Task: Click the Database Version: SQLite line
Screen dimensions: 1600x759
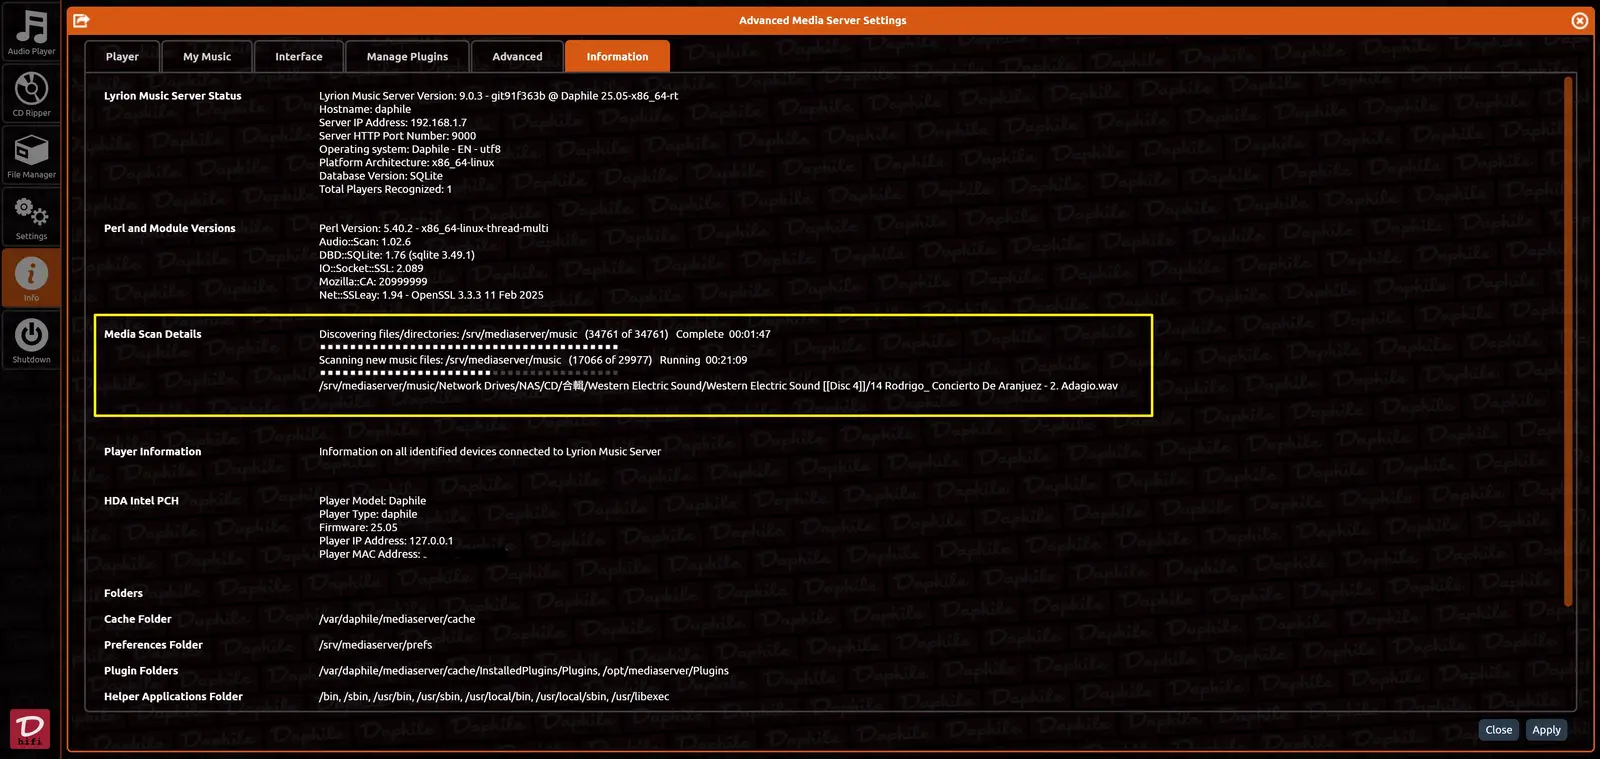Action: coord(381,176)
